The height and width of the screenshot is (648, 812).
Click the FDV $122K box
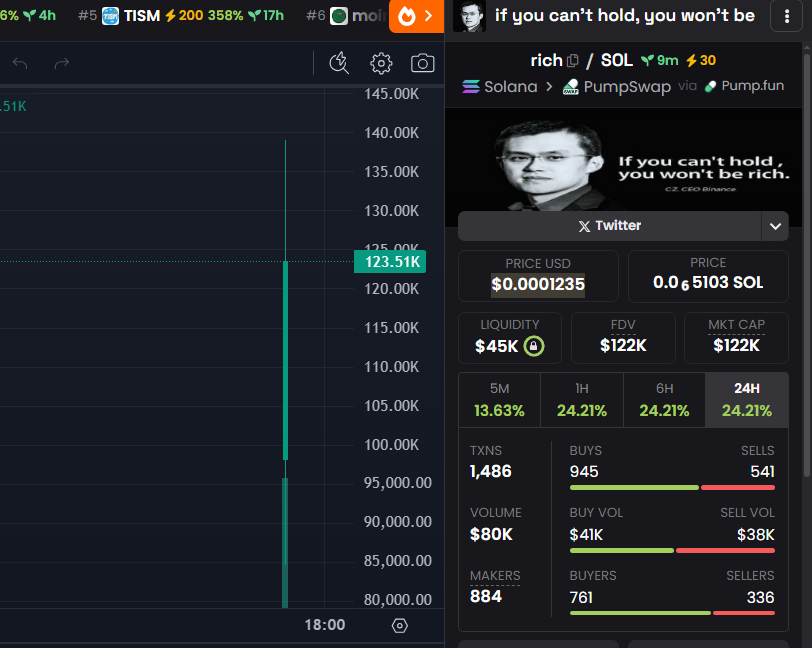point(623,338)
